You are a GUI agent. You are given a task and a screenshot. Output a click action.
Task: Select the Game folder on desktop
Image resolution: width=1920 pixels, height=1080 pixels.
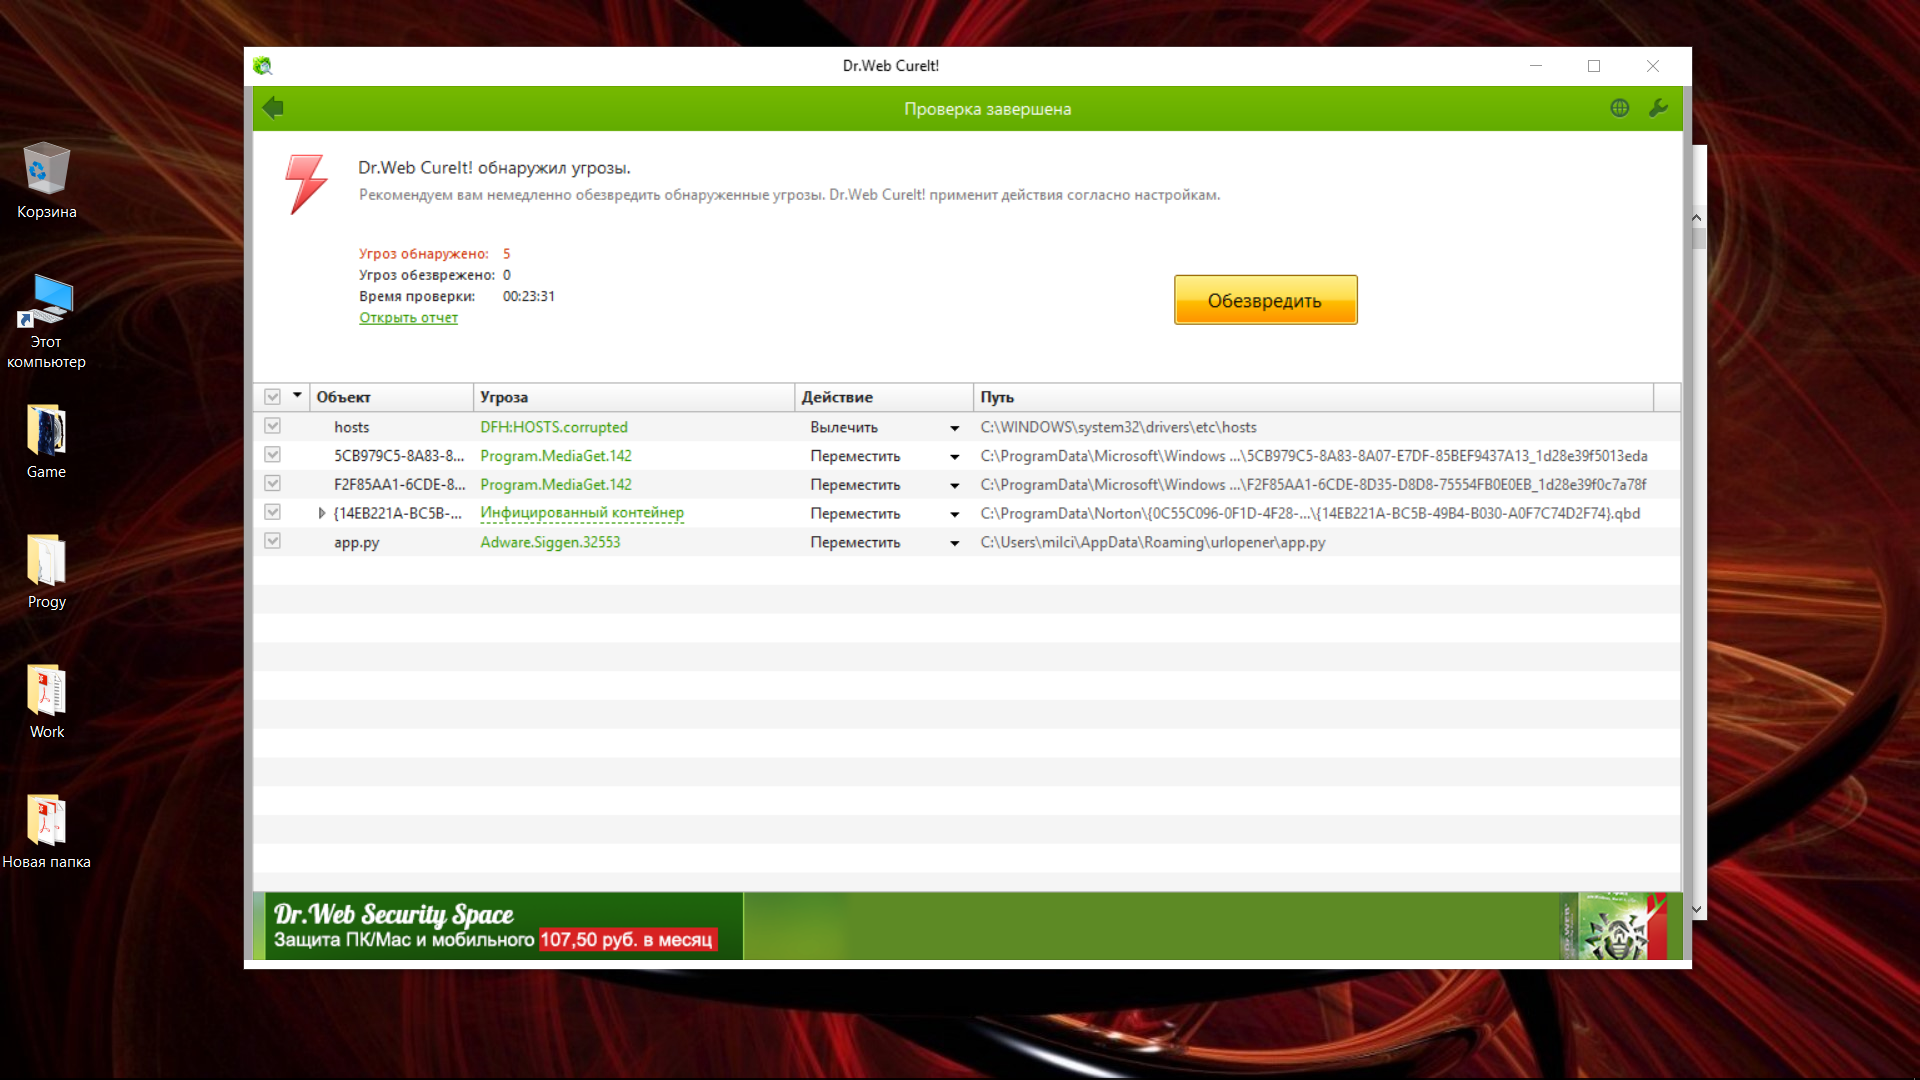click(46, 441)
